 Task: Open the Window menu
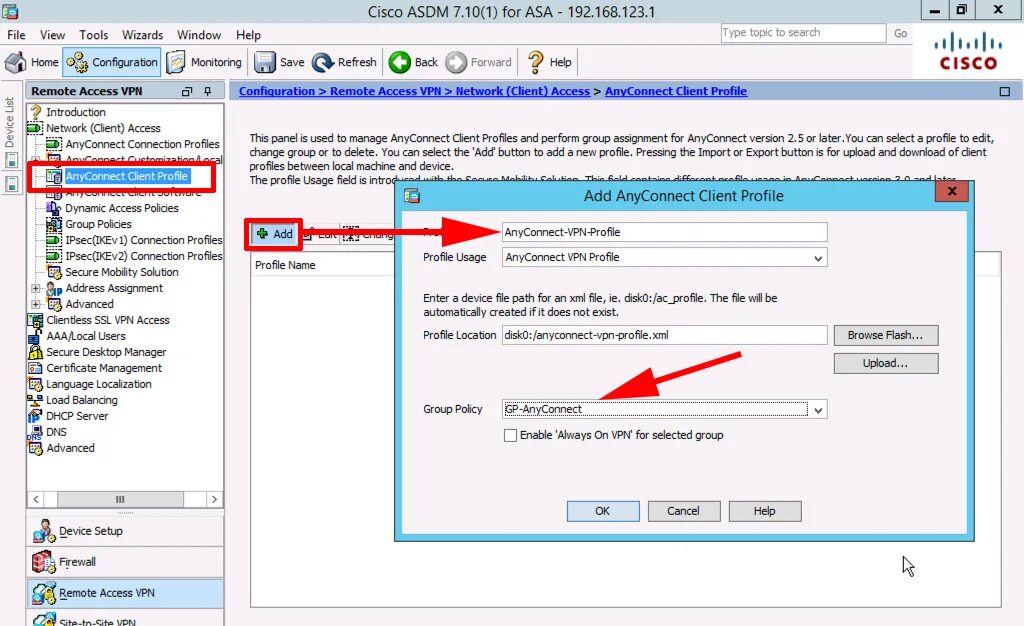tap(199, 35)
